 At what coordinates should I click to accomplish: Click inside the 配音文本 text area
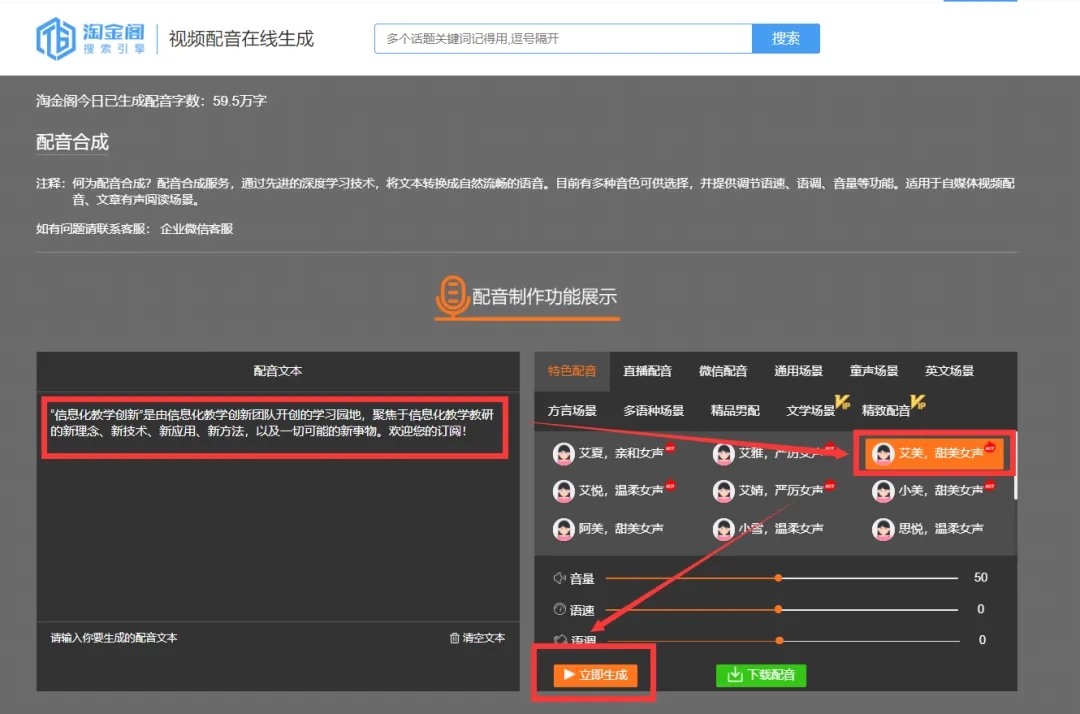pos(278,506)
